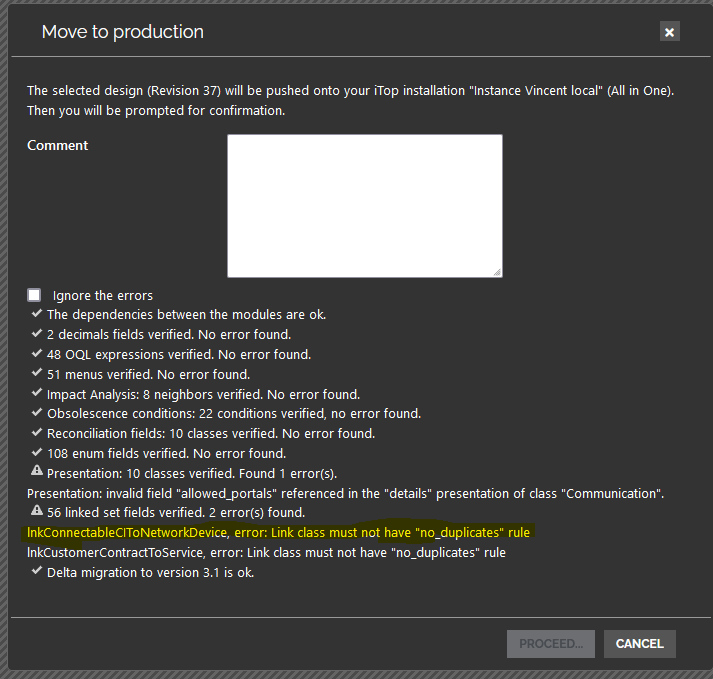Click checkmark icon beside Reconciliation fields
This screenshot has width=713, height=679.
[36, 433]
